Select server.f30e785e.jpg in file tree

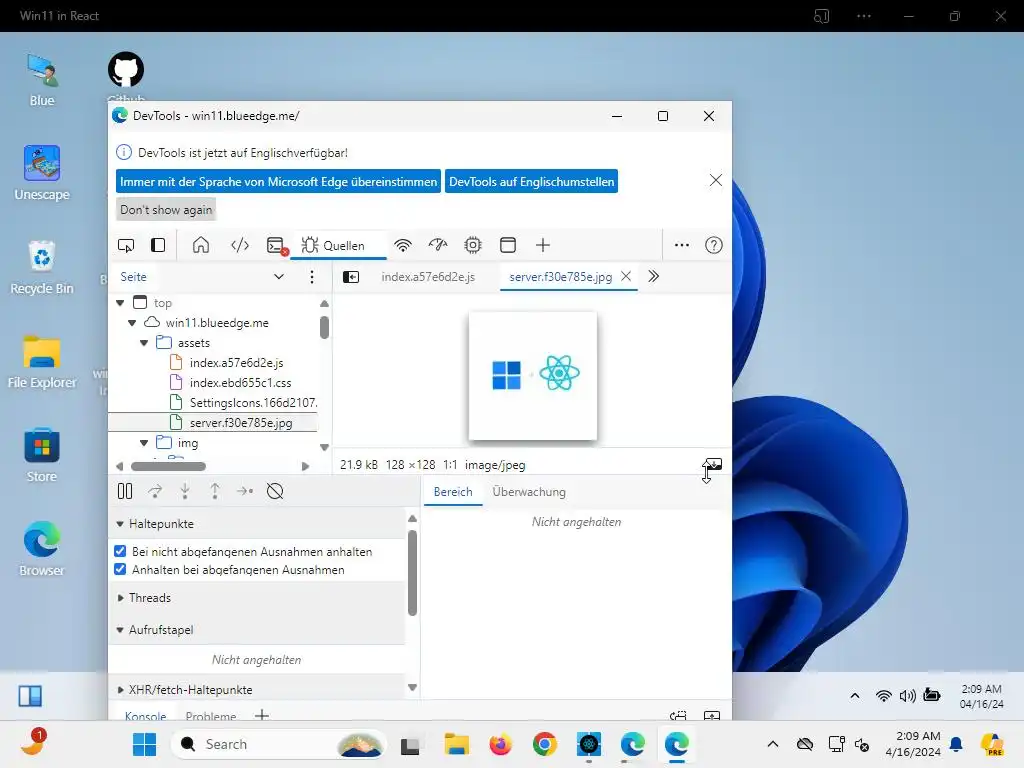[241, 423]
